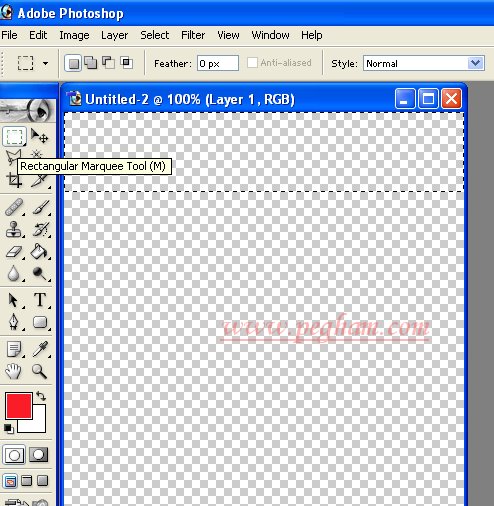This screenshot has height=506, width=494.
Task: Toggle the Anti-aliased checkbox
Action: pos(252,63)
